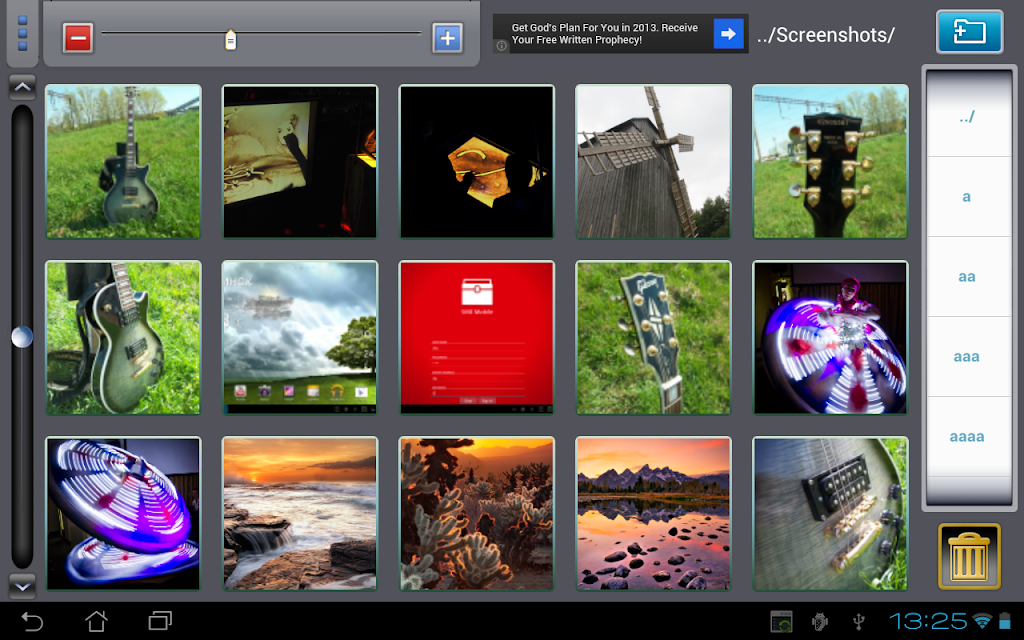Open the guitar pickup close-up thumbnail
The width and height of the screenshot is (1024, 640).
coord(830,514)
